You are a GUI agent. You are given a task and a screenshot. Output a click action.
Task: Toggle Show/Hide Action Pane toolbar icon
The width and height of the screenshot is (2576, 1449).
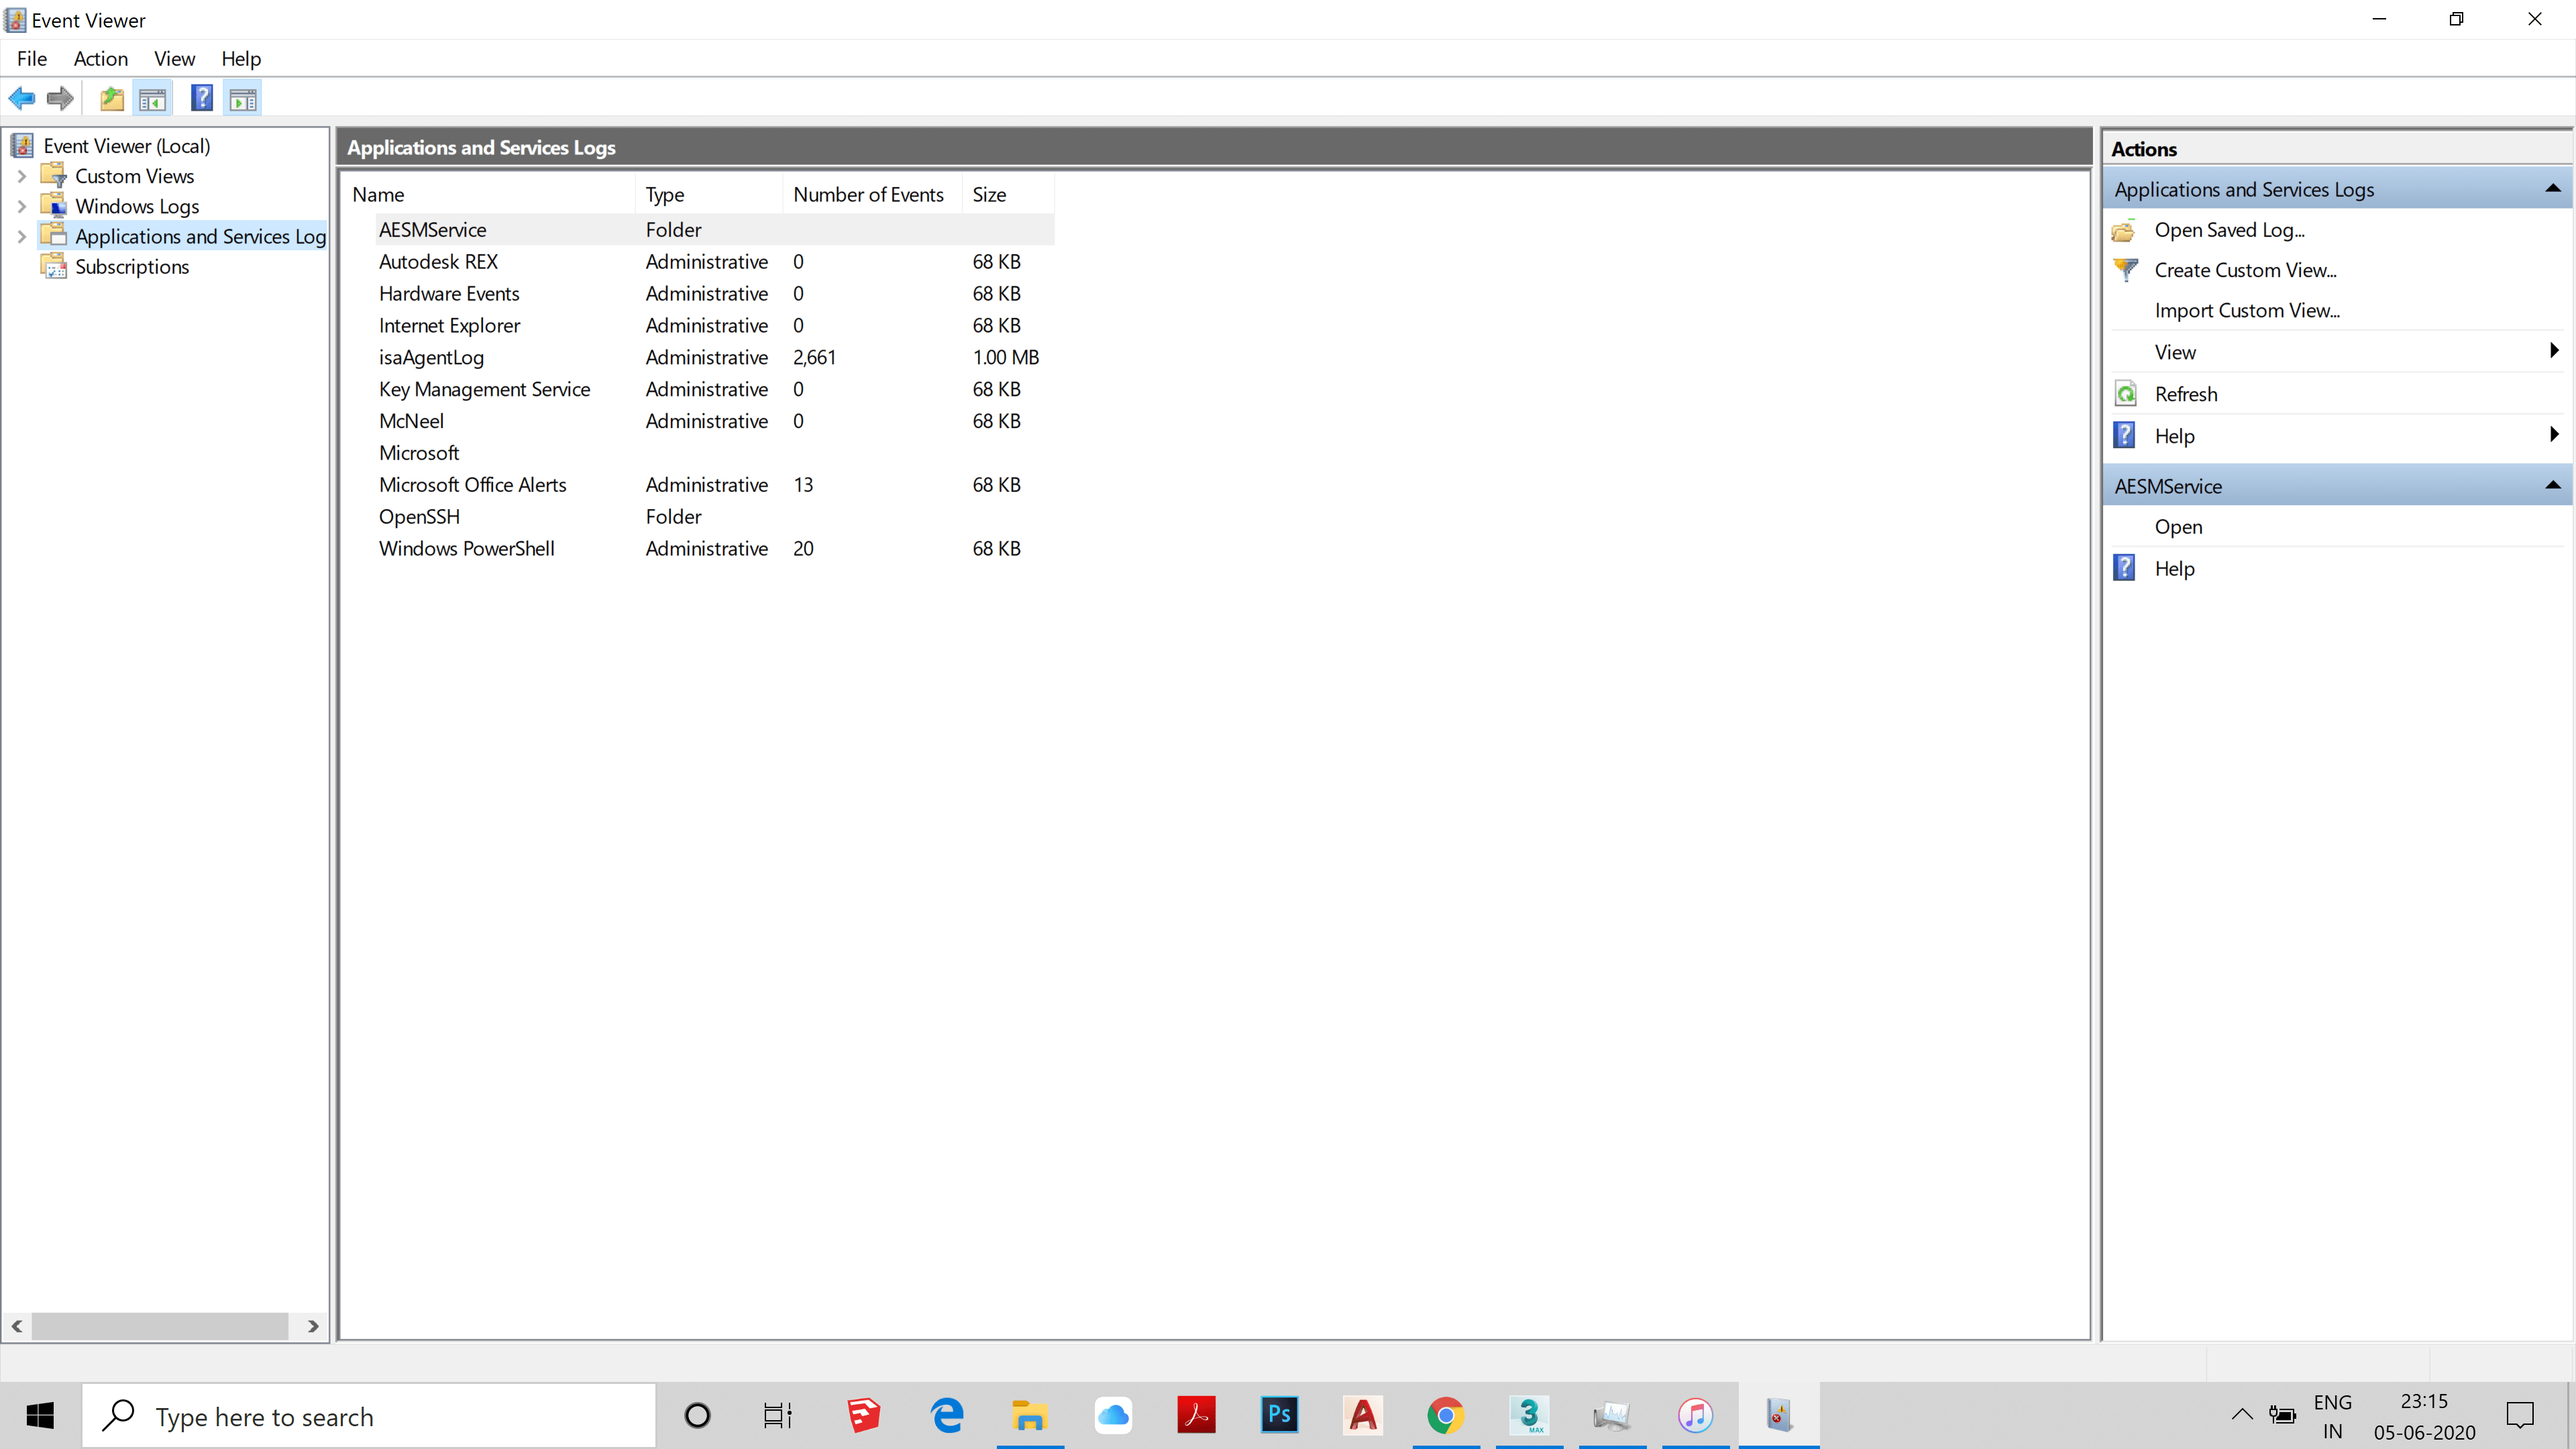pos(243,98)
